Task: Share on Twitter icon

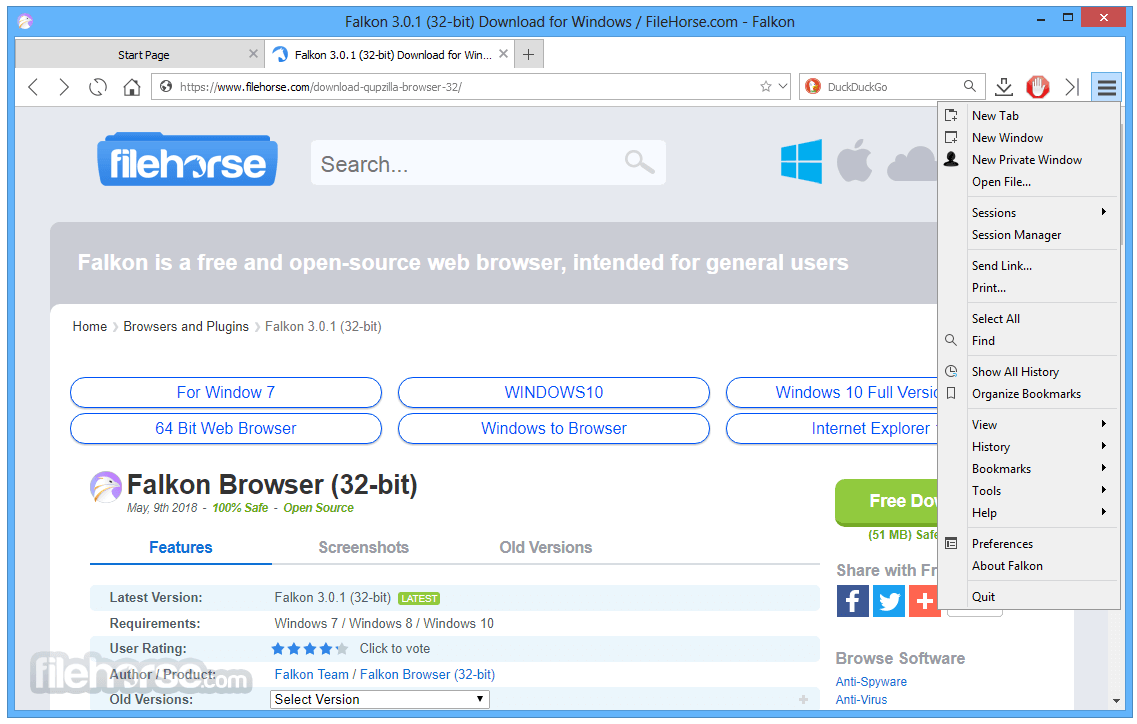Action: (x=888, y=601)
